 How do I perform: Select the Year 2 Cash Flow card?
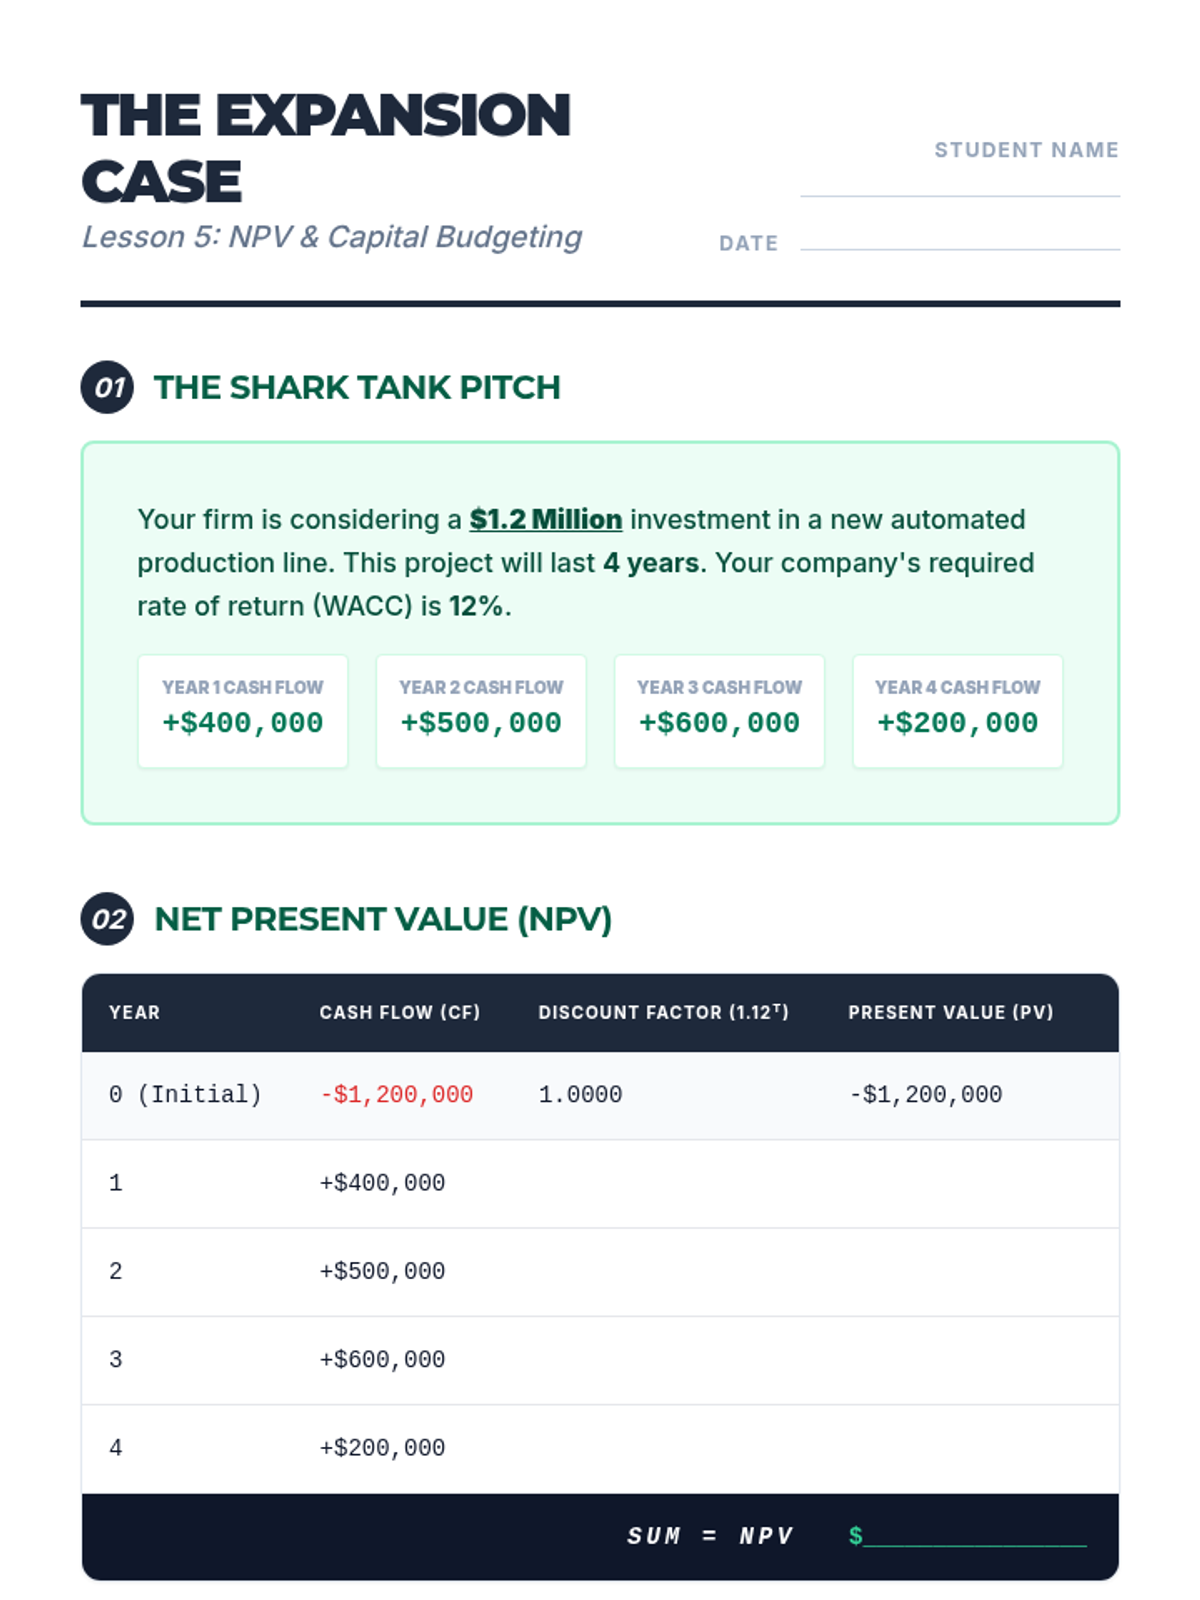tap(481, 711)
